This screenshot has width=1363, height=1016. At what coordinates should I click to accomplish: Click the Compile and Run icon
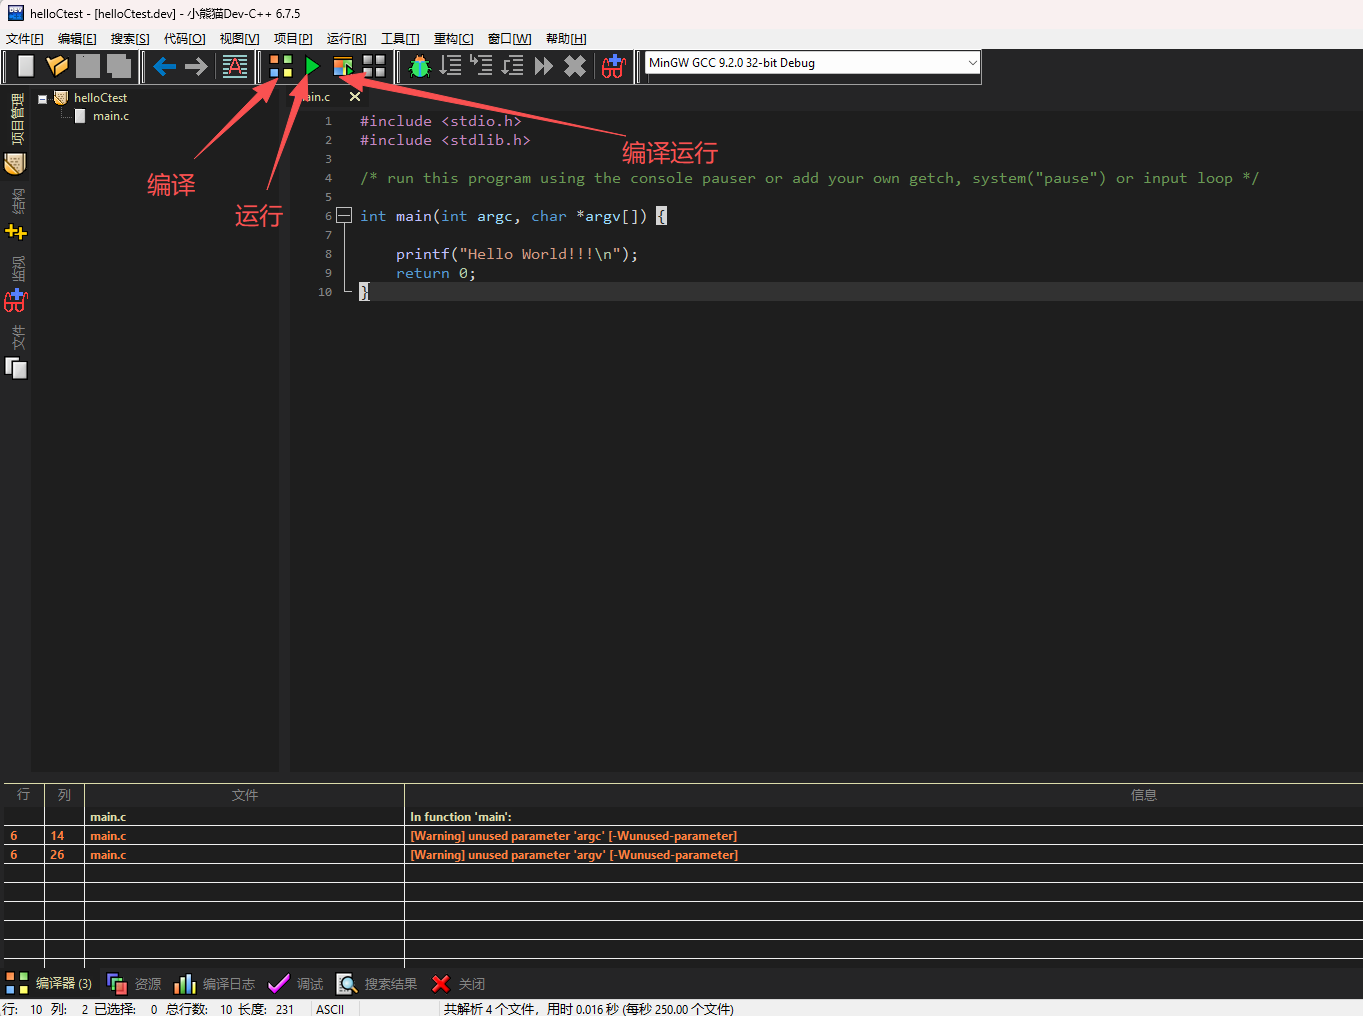pos(343,66)
